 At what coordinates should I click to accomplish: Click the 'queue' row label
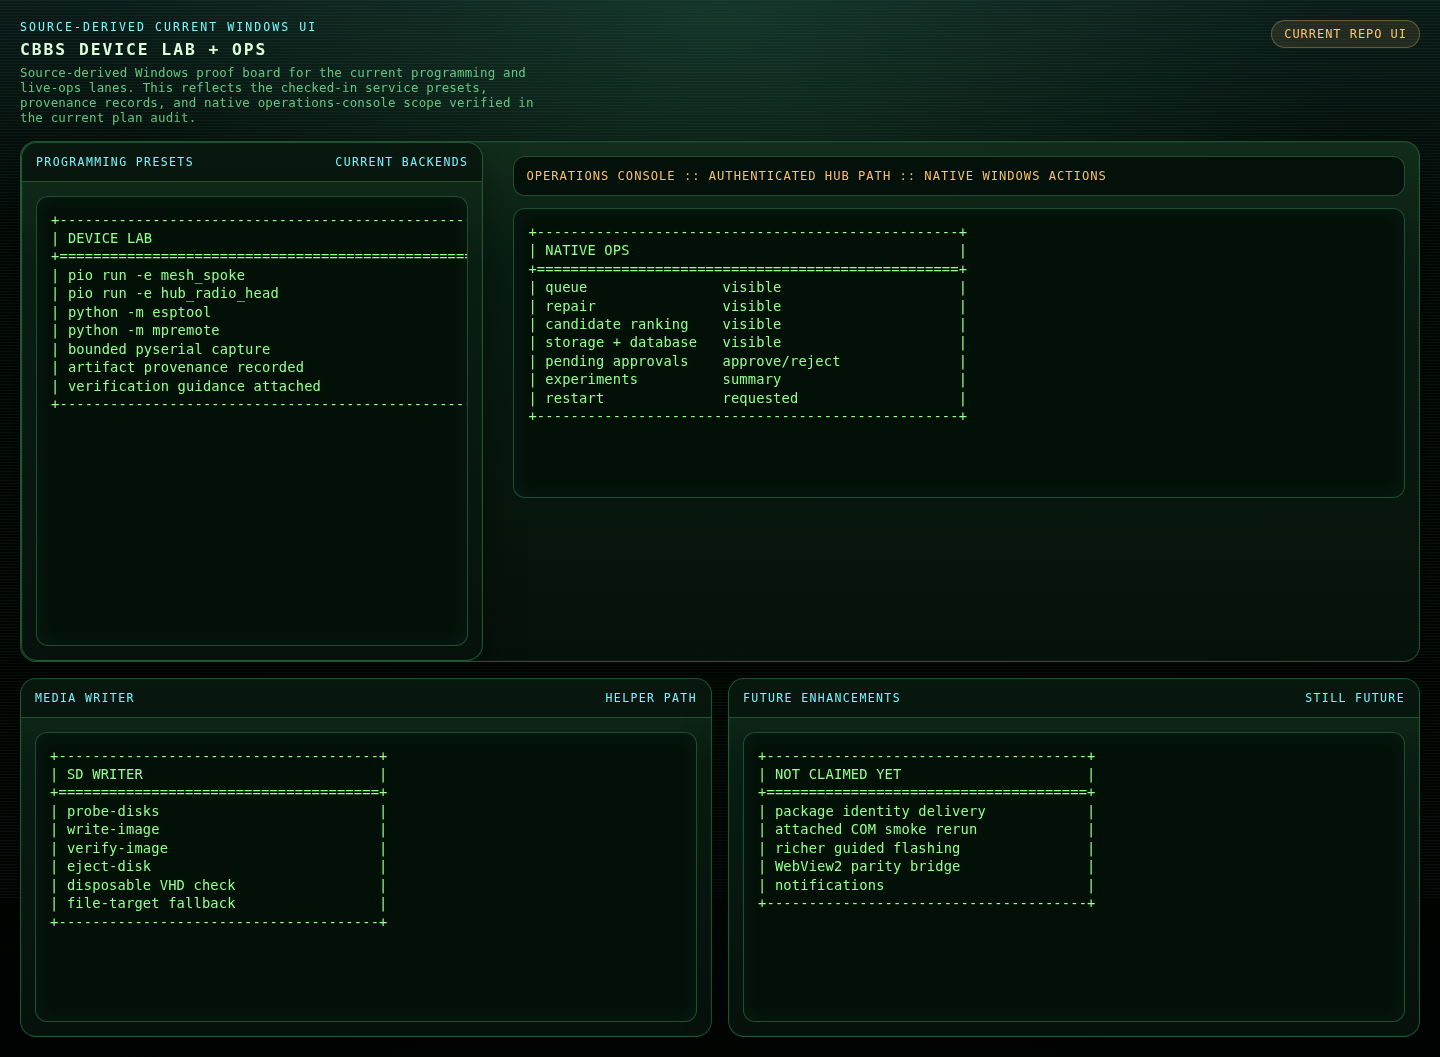click(566, 287)
